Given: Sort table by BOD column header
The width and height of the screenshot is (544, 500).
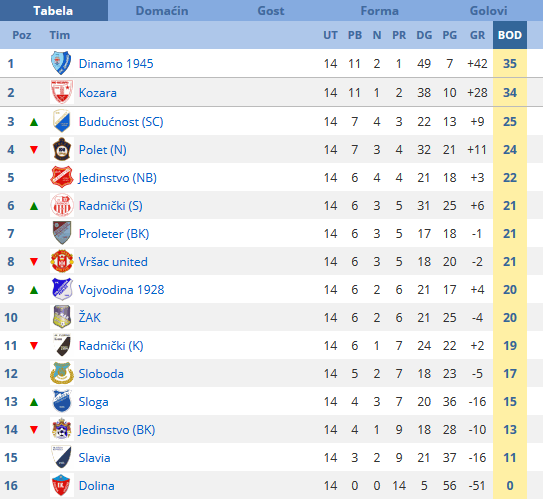Looking at the screenshot, I should [510, 35].
